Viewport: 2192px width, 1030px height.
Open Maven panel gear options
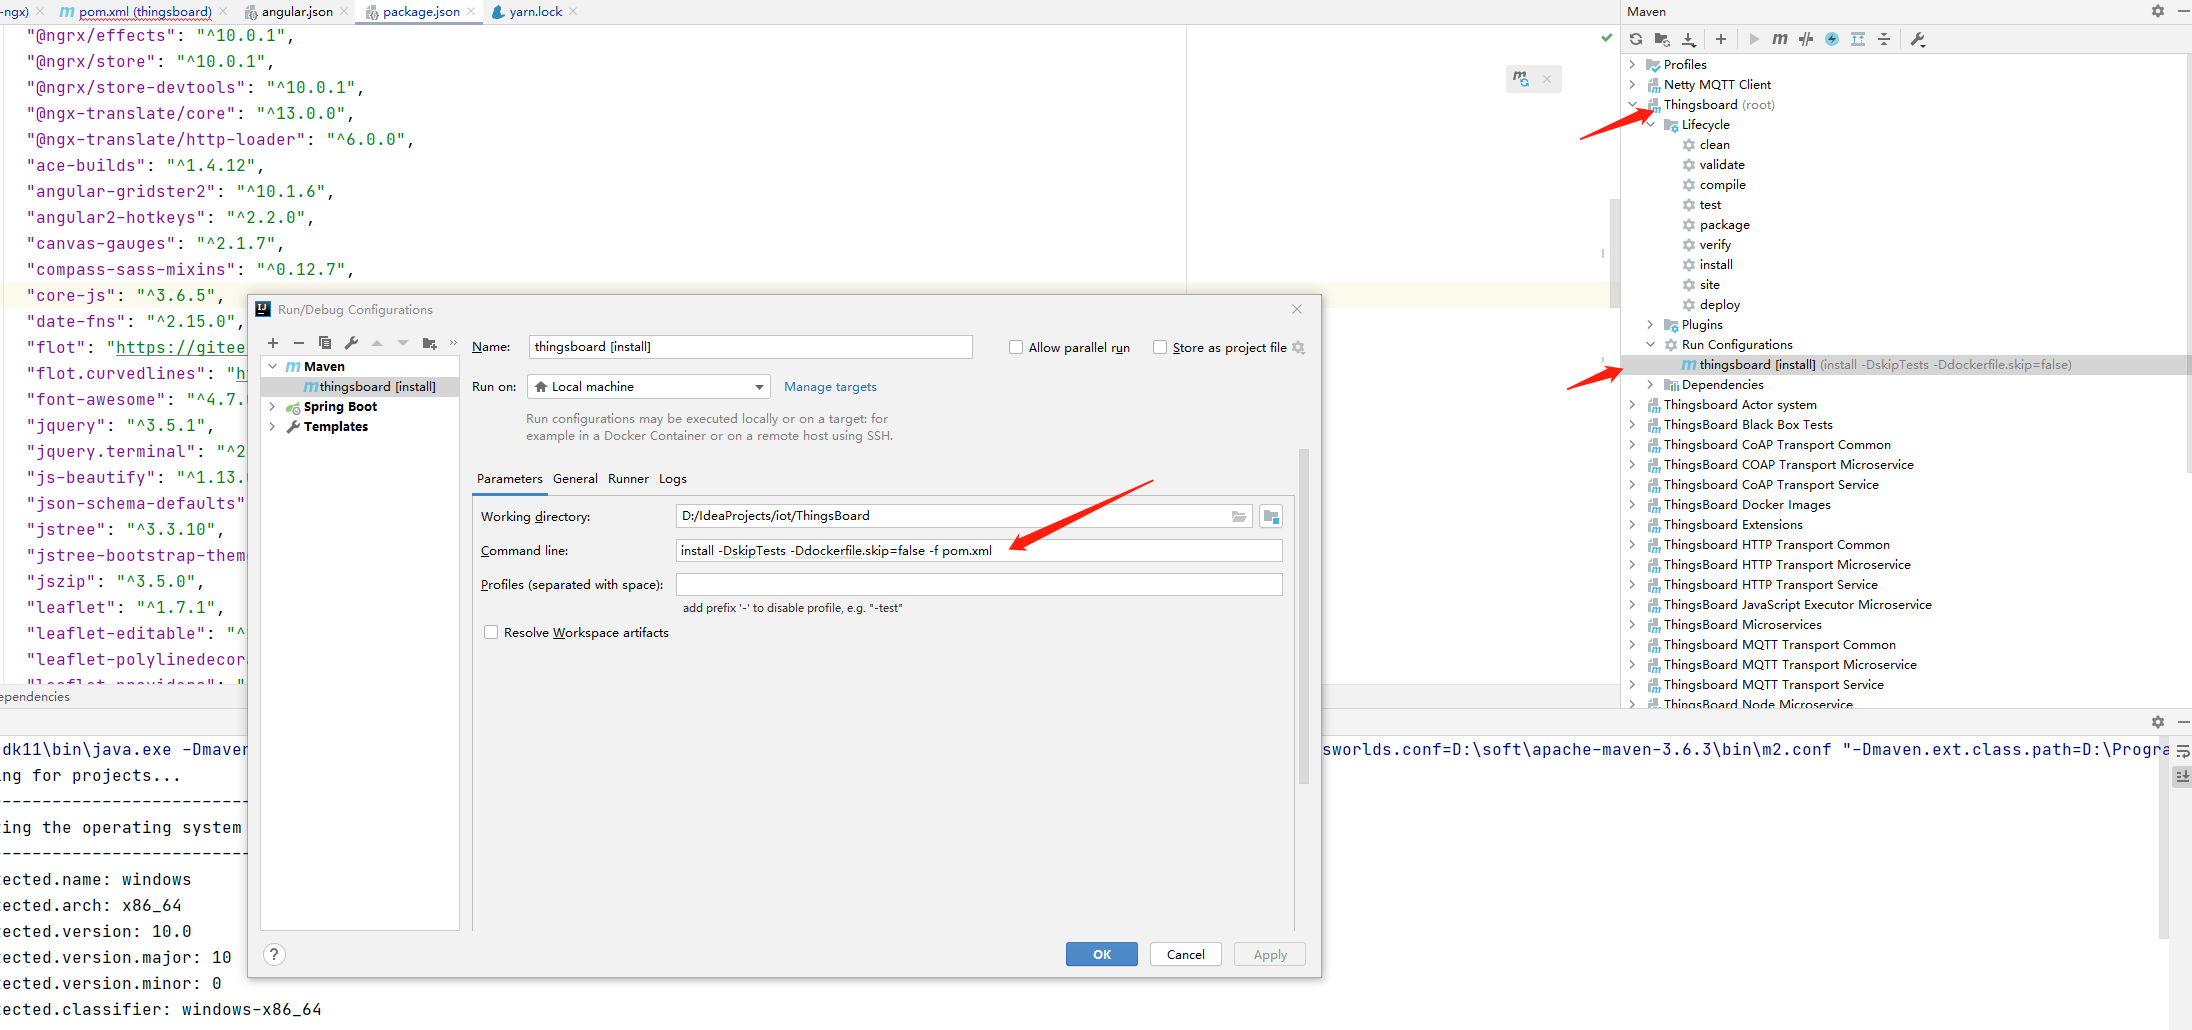[x=2158, y=11]
